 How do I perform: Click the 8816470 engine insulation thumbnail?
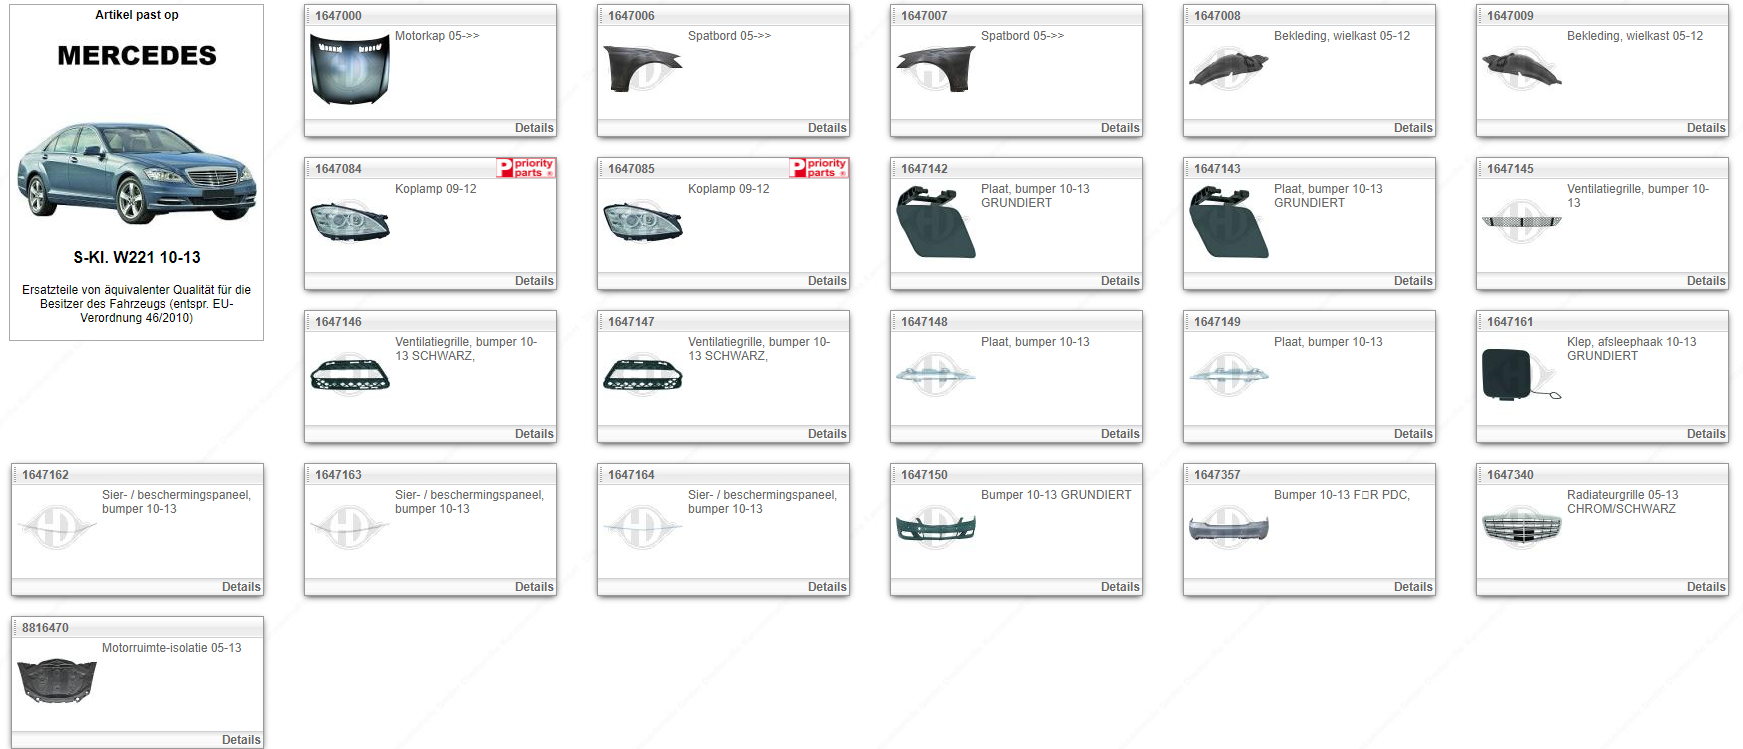(57, 681)
